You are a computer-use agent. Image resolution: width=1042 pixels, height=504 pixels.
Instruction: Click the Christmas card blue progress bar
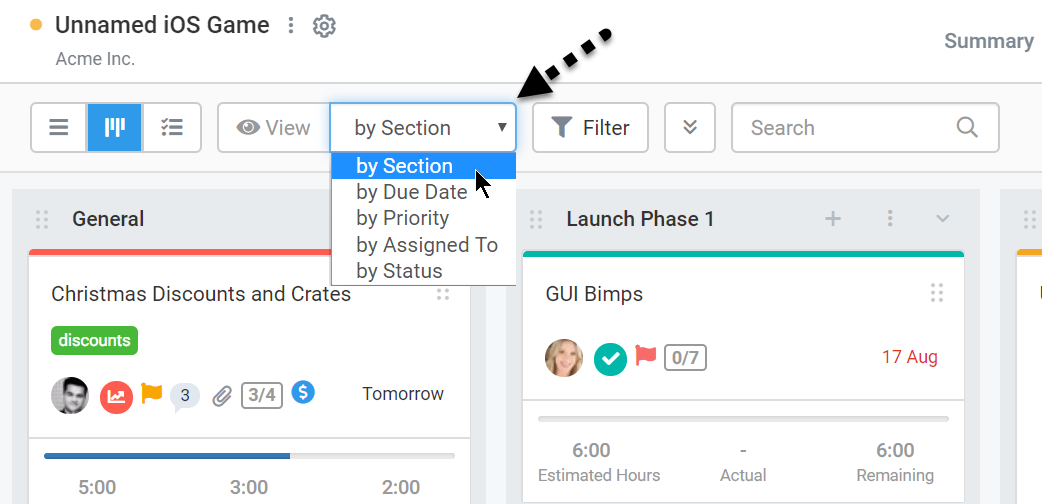click(167, 456)
